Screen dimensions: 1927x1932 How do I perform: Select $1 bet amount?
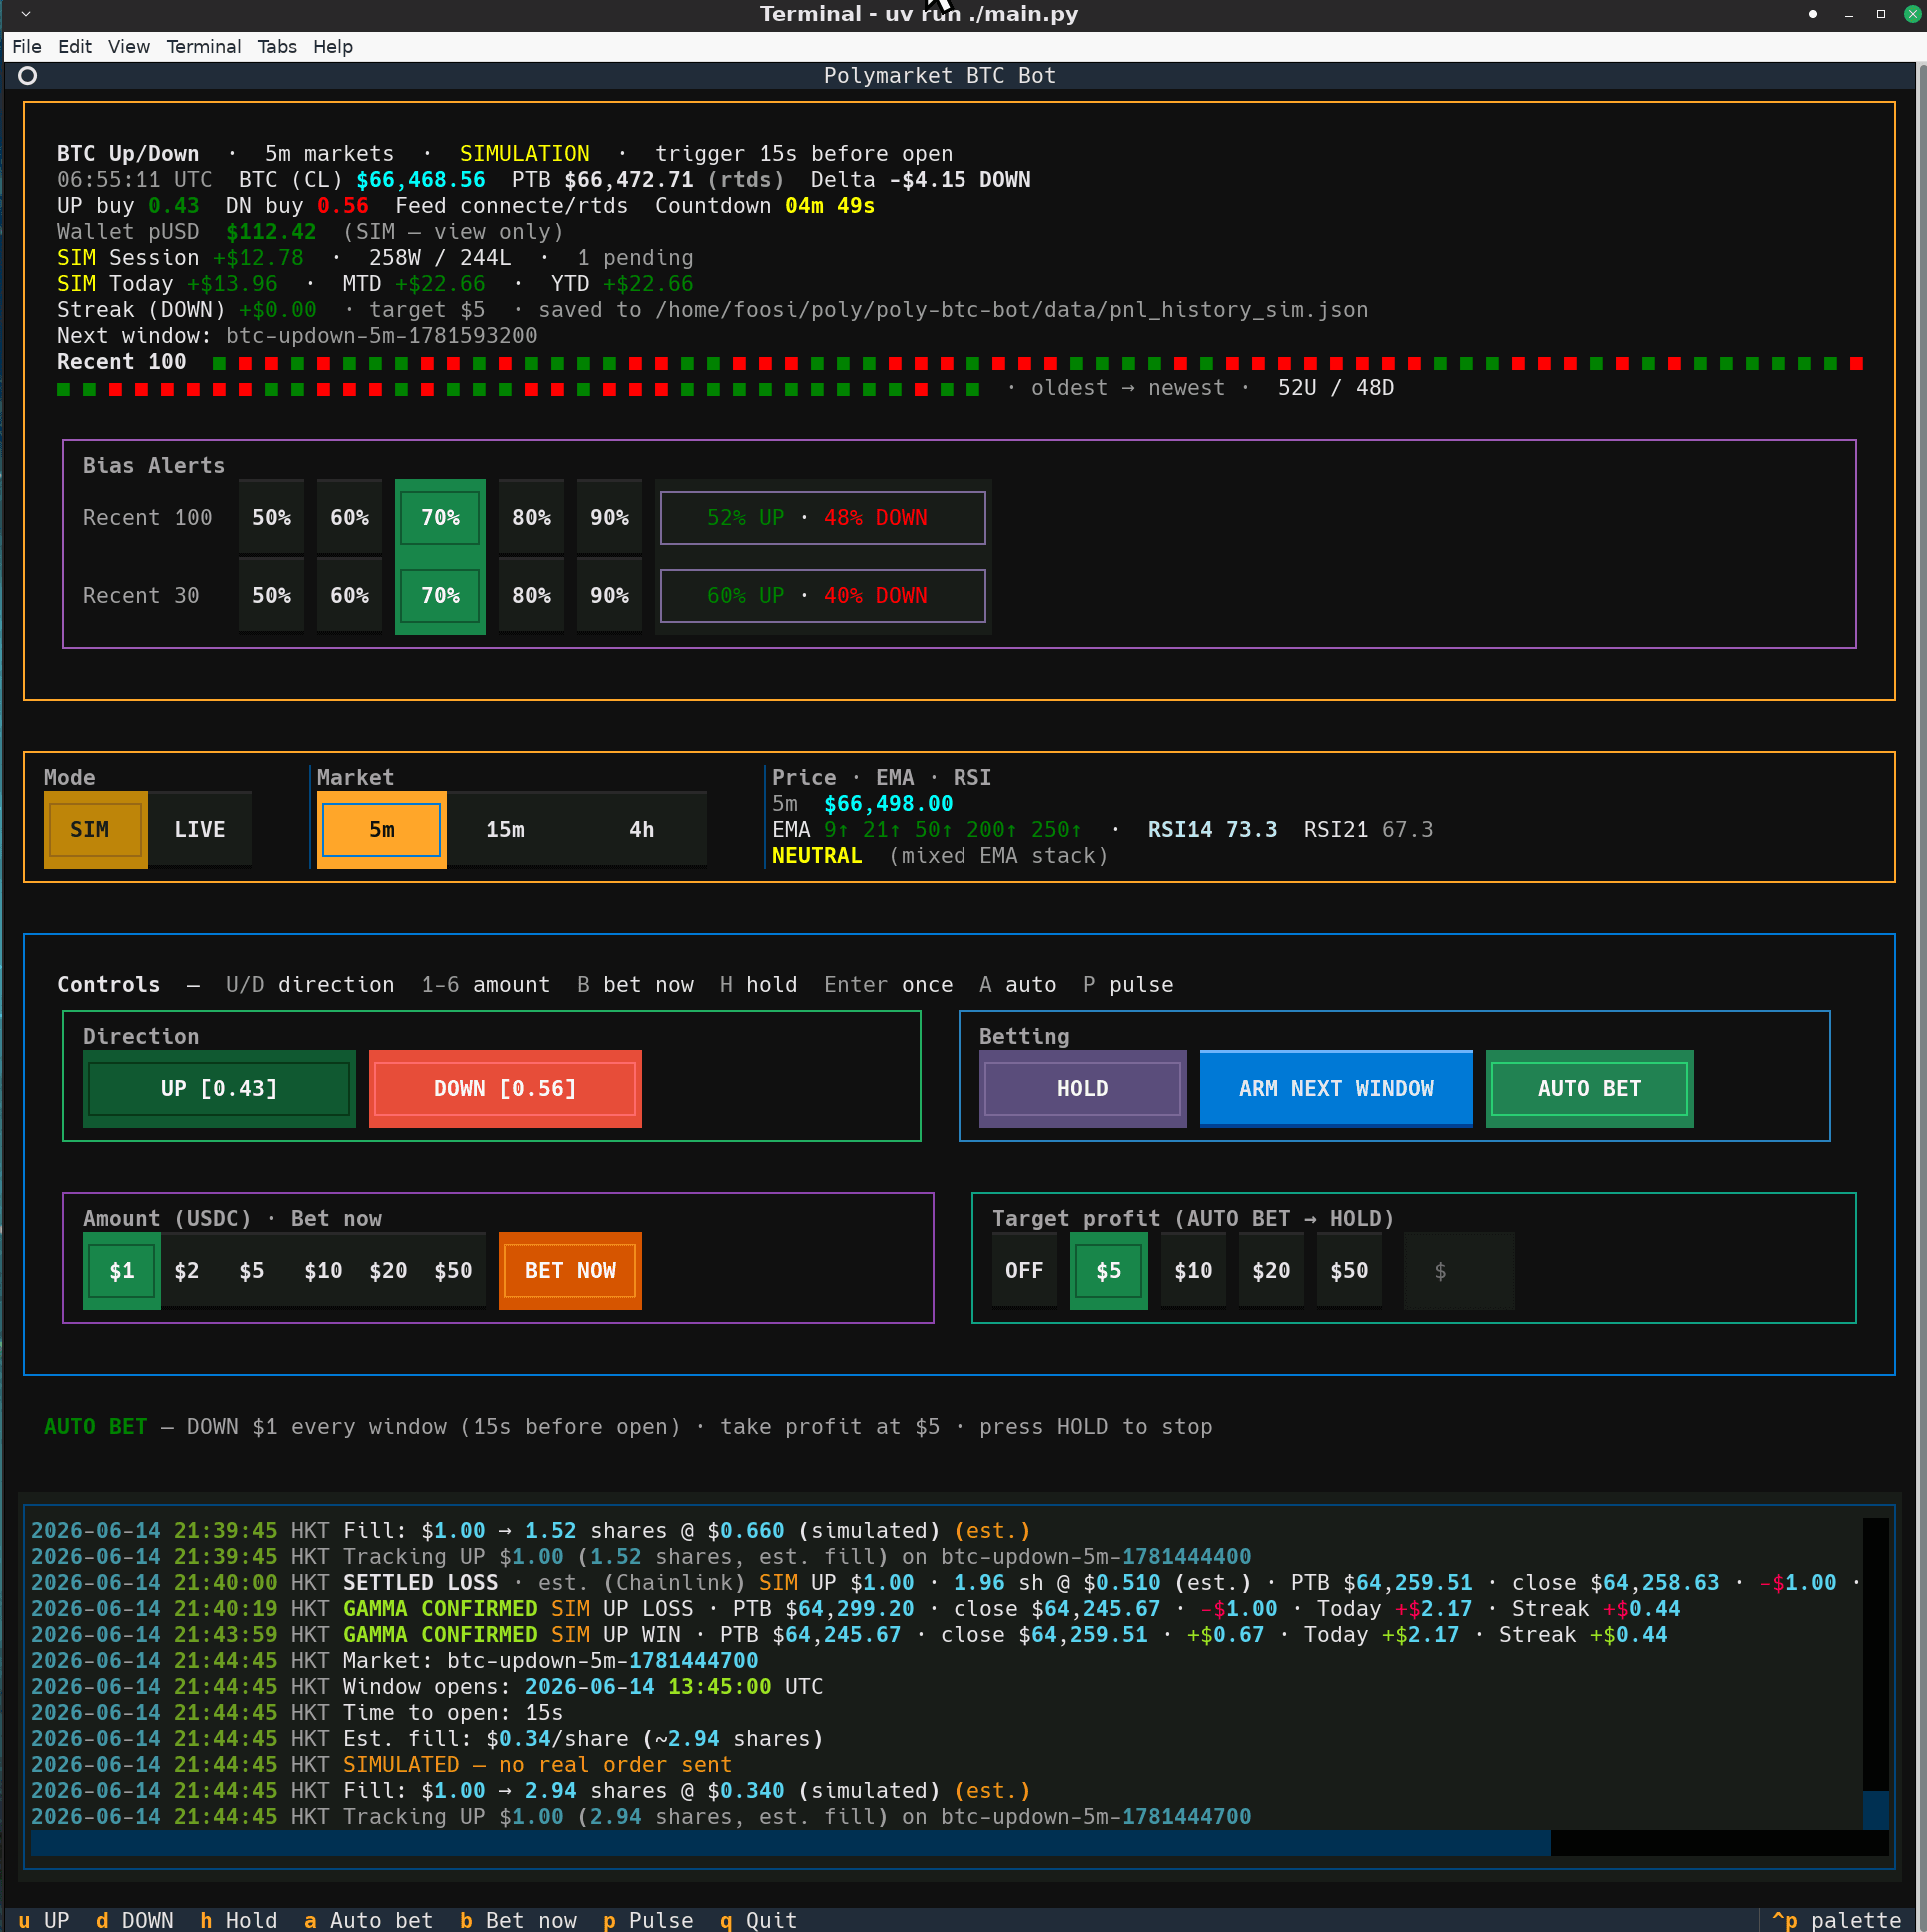122,1271
